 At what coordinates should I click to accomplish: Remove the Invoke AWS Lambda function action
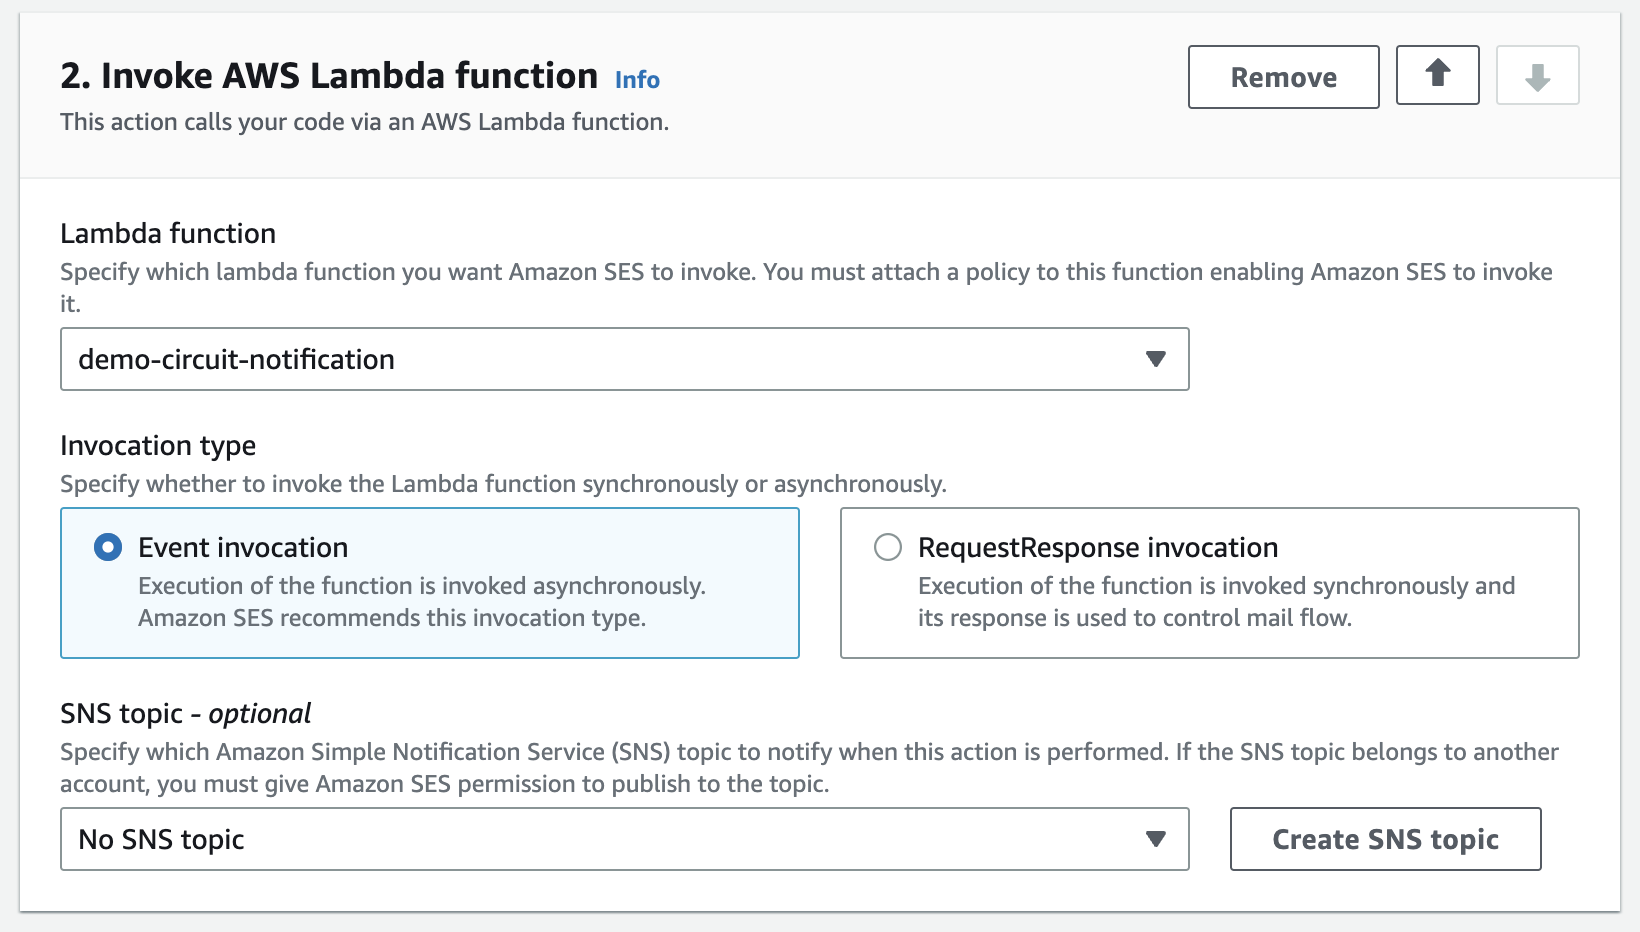[x=1283, y=77]
